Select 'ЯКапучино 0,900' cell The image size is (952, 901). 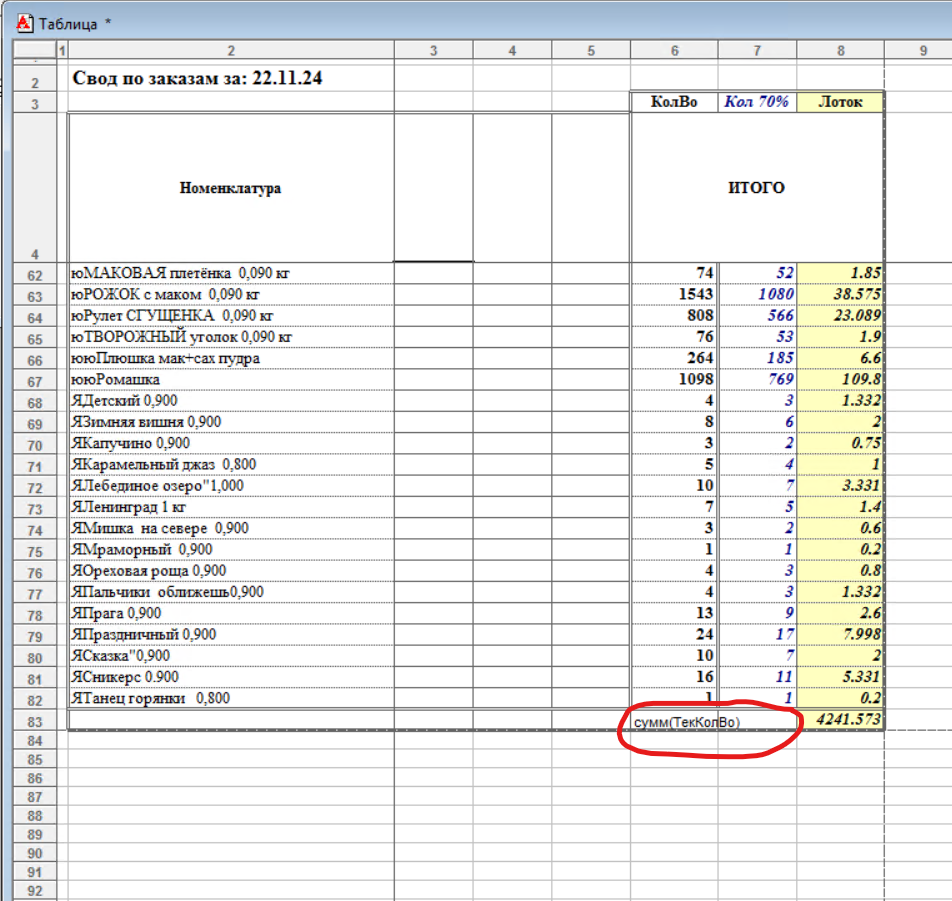(x=231, y=443)
